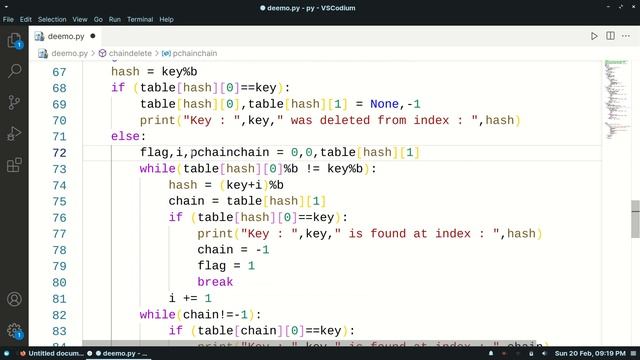Switch to deemo.py taskbar window
Viewport: 640px width, 360px height.
(x=121, y=353)
